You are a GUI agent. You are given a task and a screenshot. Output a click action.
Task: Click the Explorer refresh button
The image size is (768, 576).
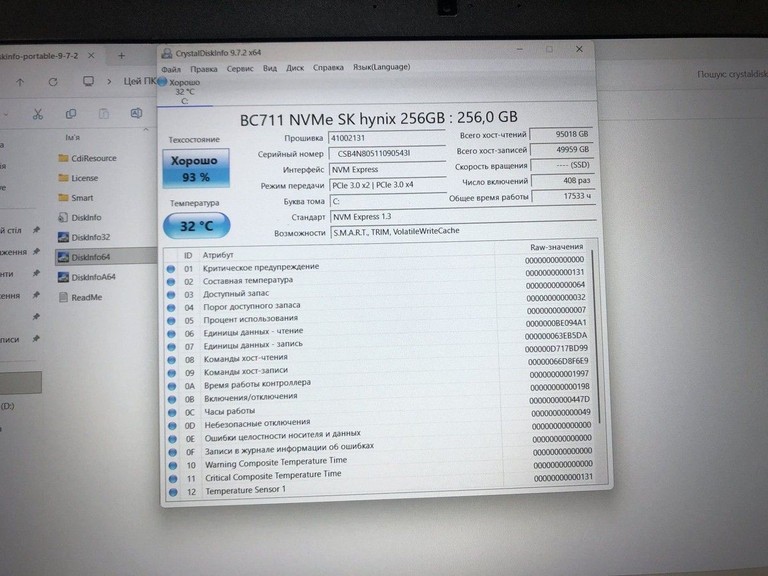coord(53,82)
